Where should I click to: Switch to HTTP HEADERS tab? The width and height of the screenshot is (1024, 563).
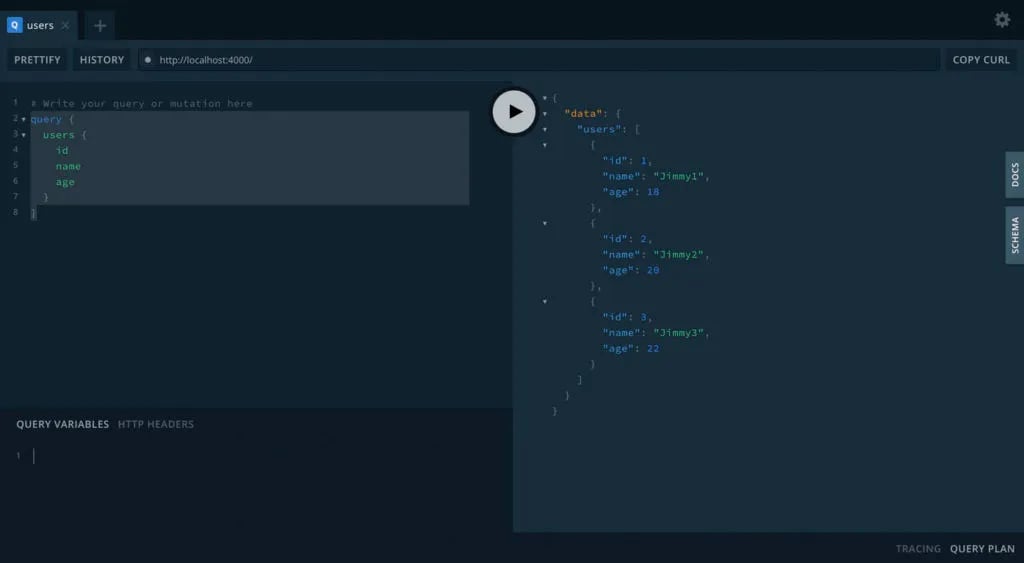pos(155,424)
